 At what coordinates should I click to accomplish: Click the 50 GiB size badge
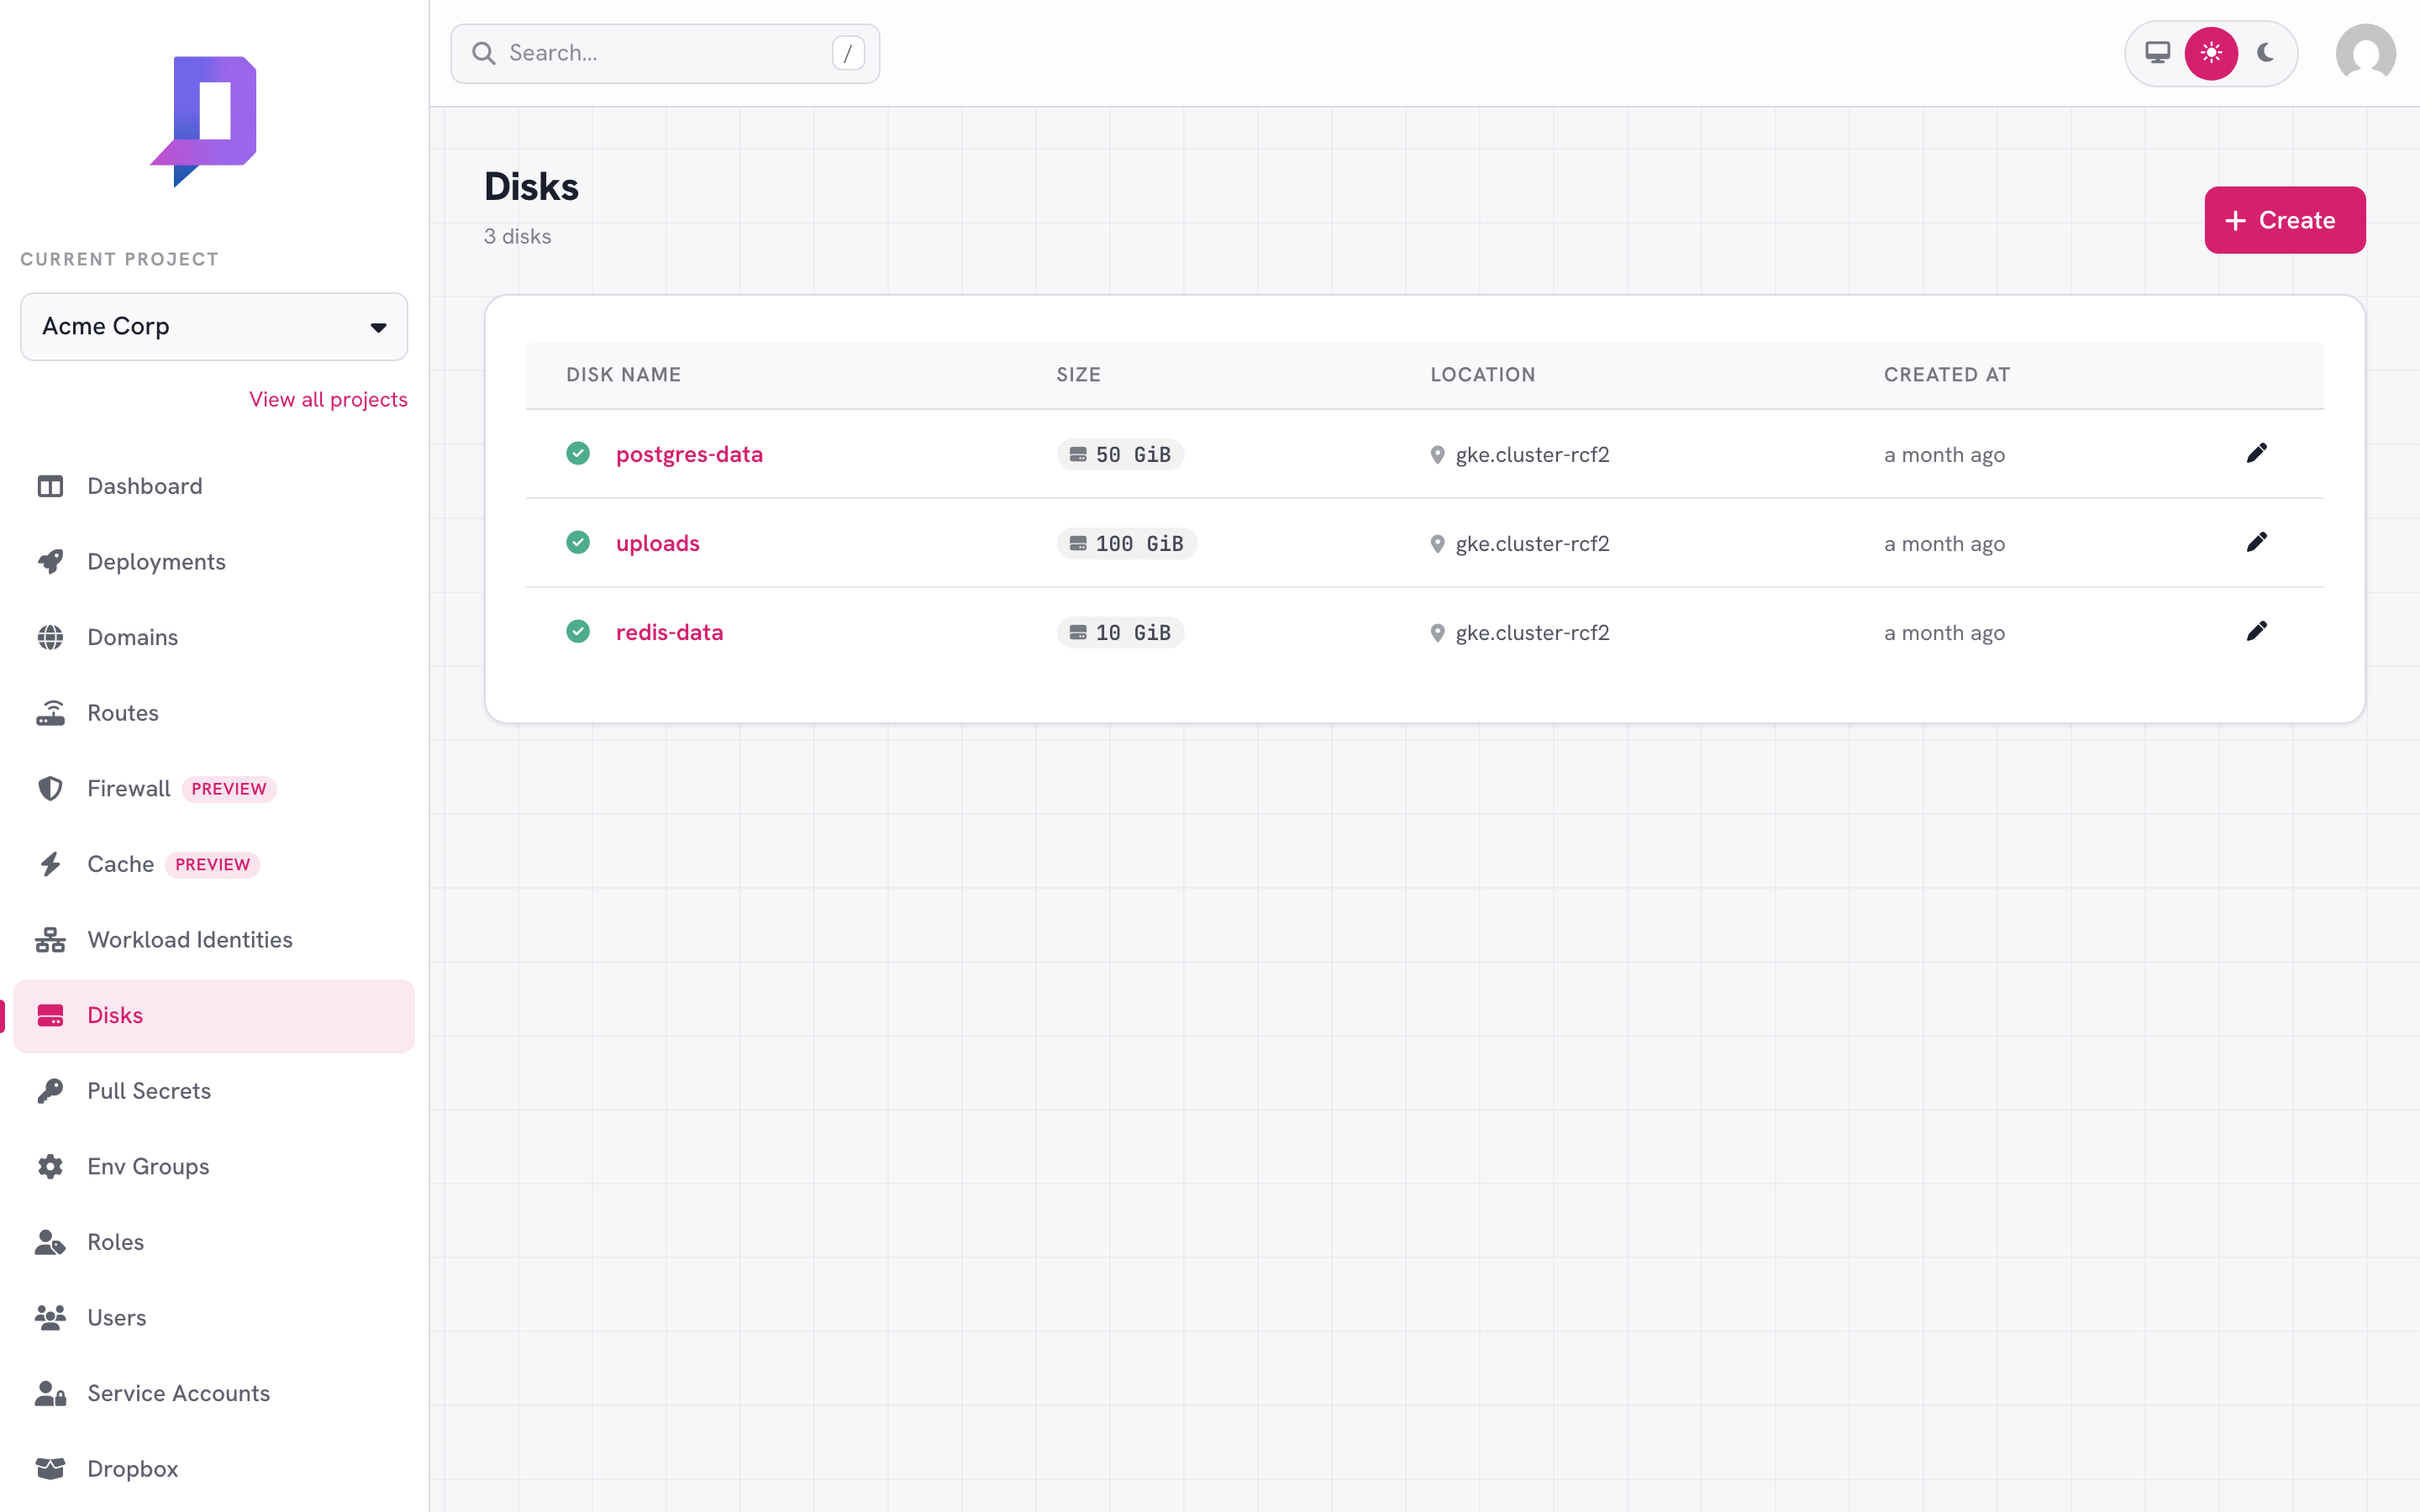1120,455
